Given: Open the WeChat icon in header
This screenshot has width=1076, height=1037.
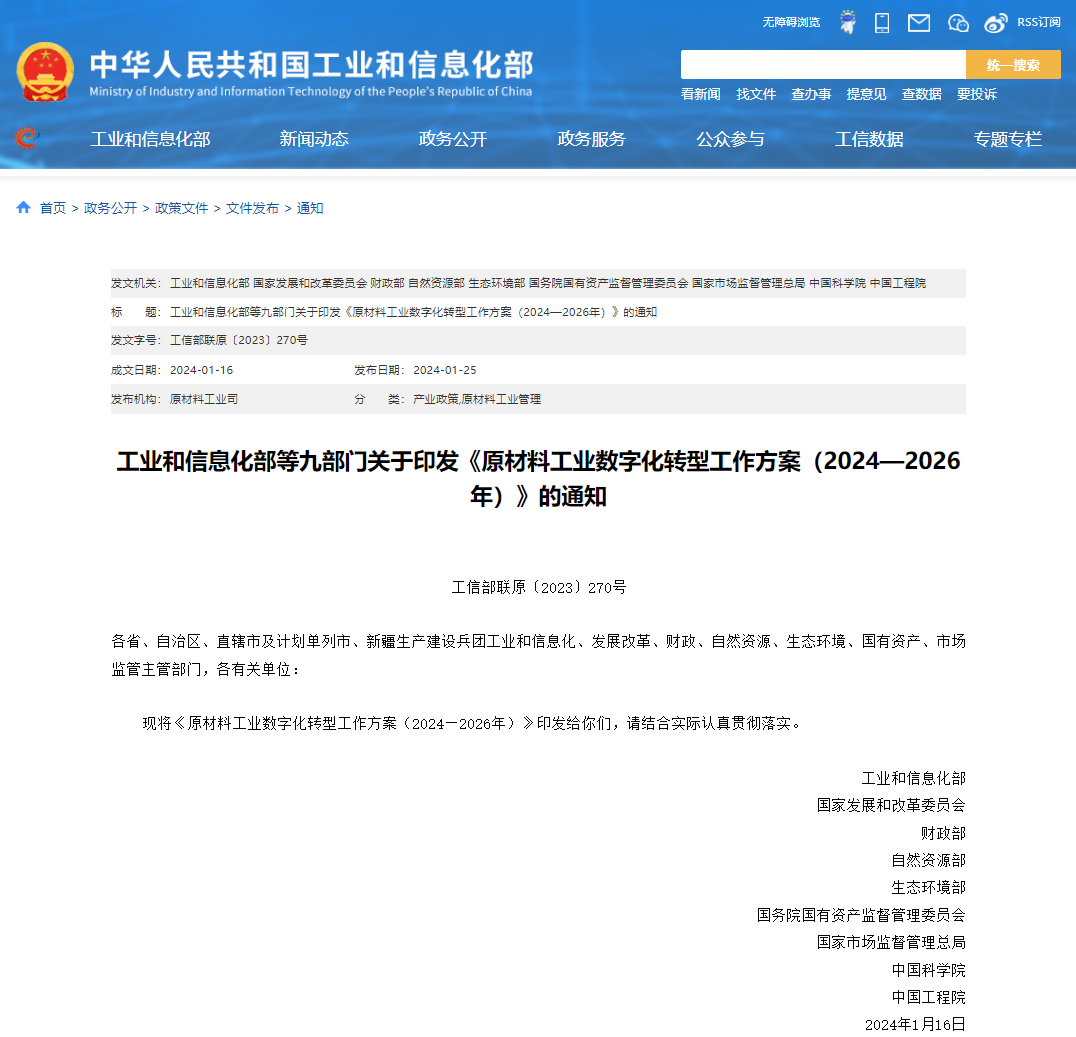Looking at the screenshot, I should click(958, 22).
